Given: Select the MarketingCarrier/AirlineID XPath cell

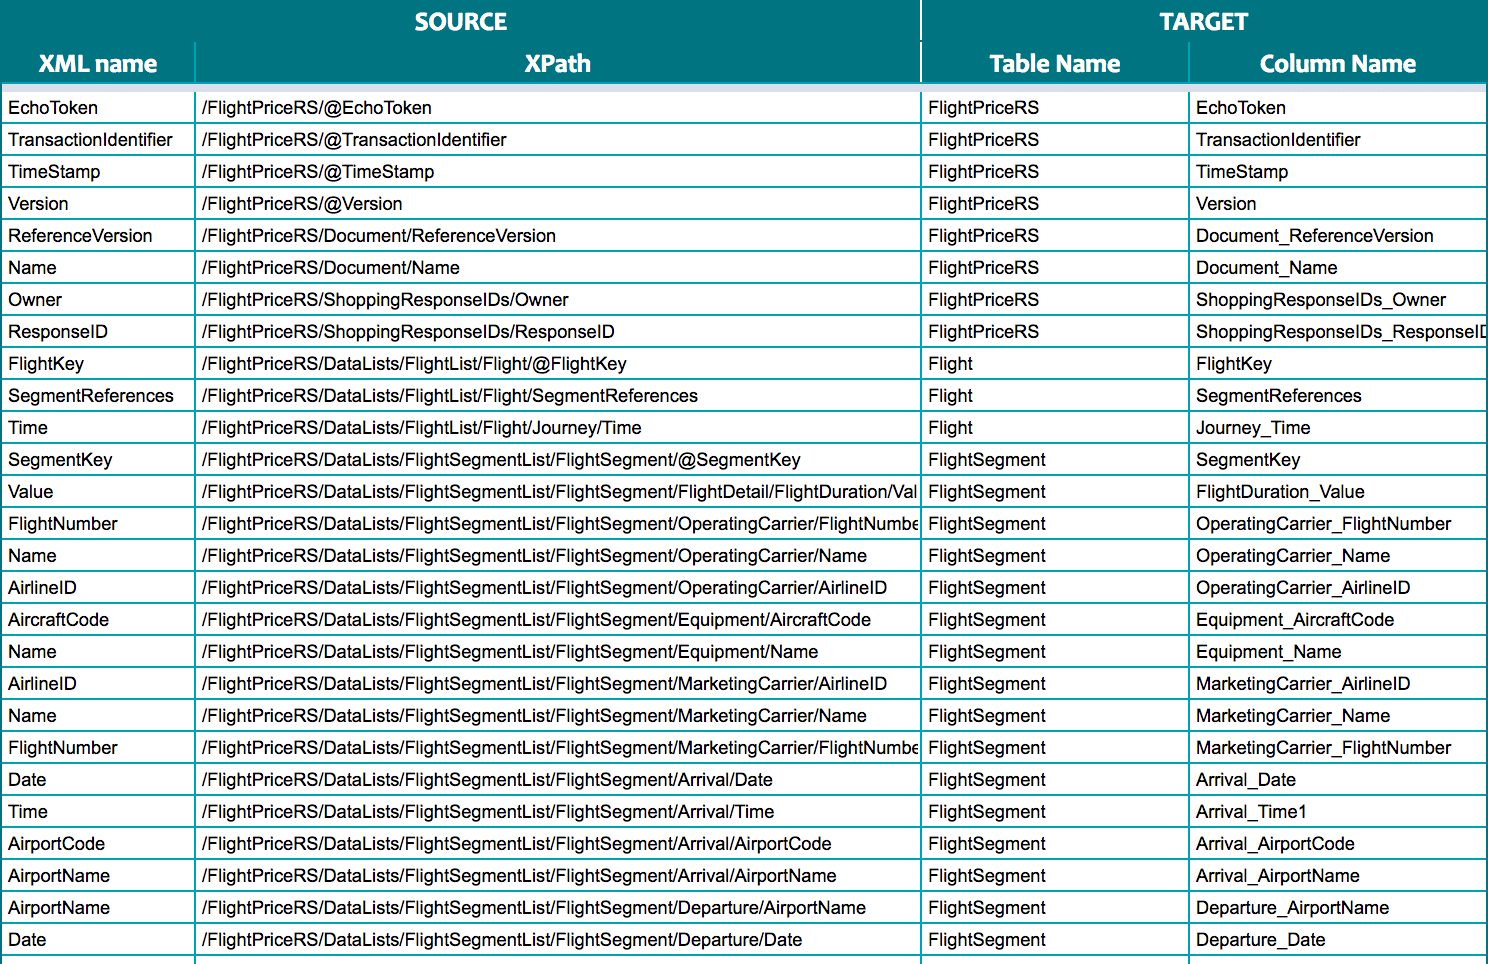Looking at the screenshot, I should coord(558,683).
